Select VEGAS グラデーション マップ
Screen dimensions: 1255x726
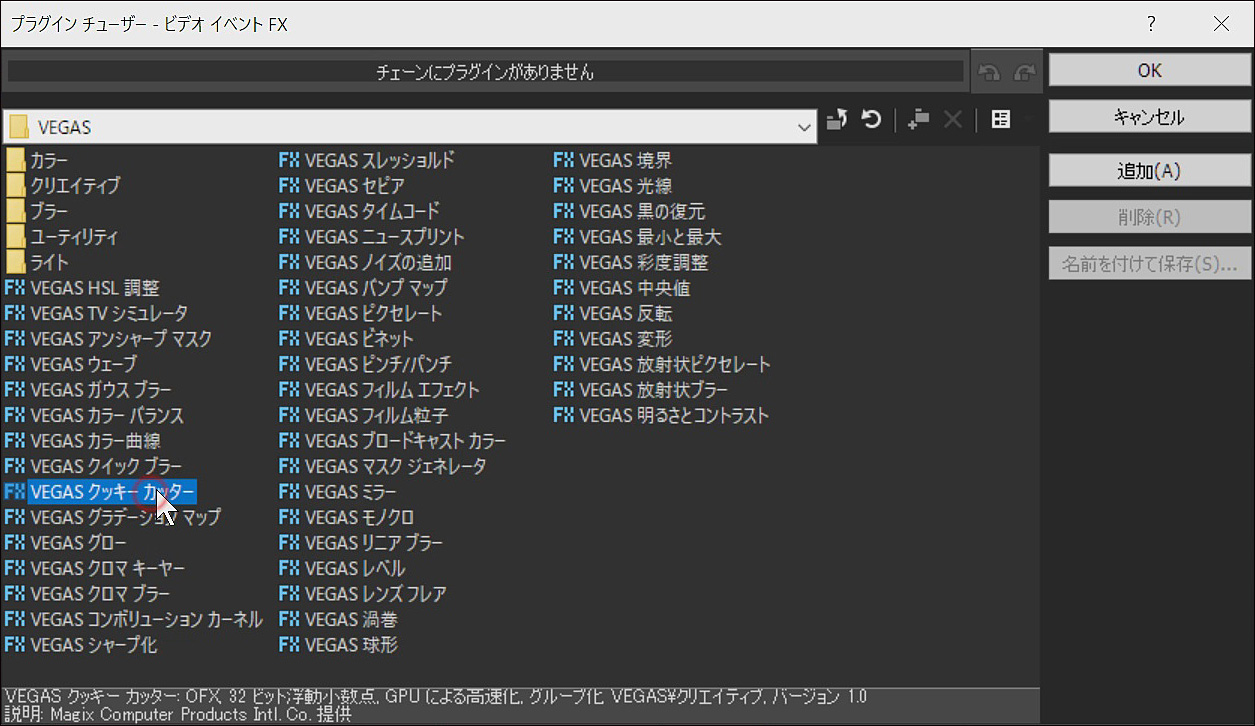113,518
